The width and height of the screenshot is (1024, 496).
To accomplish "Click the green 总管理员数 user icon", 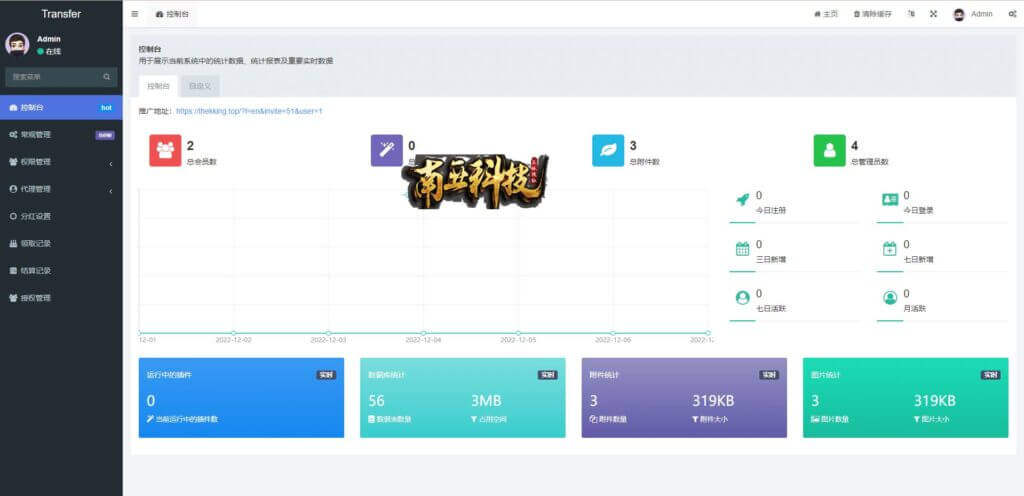I will 829,150.
